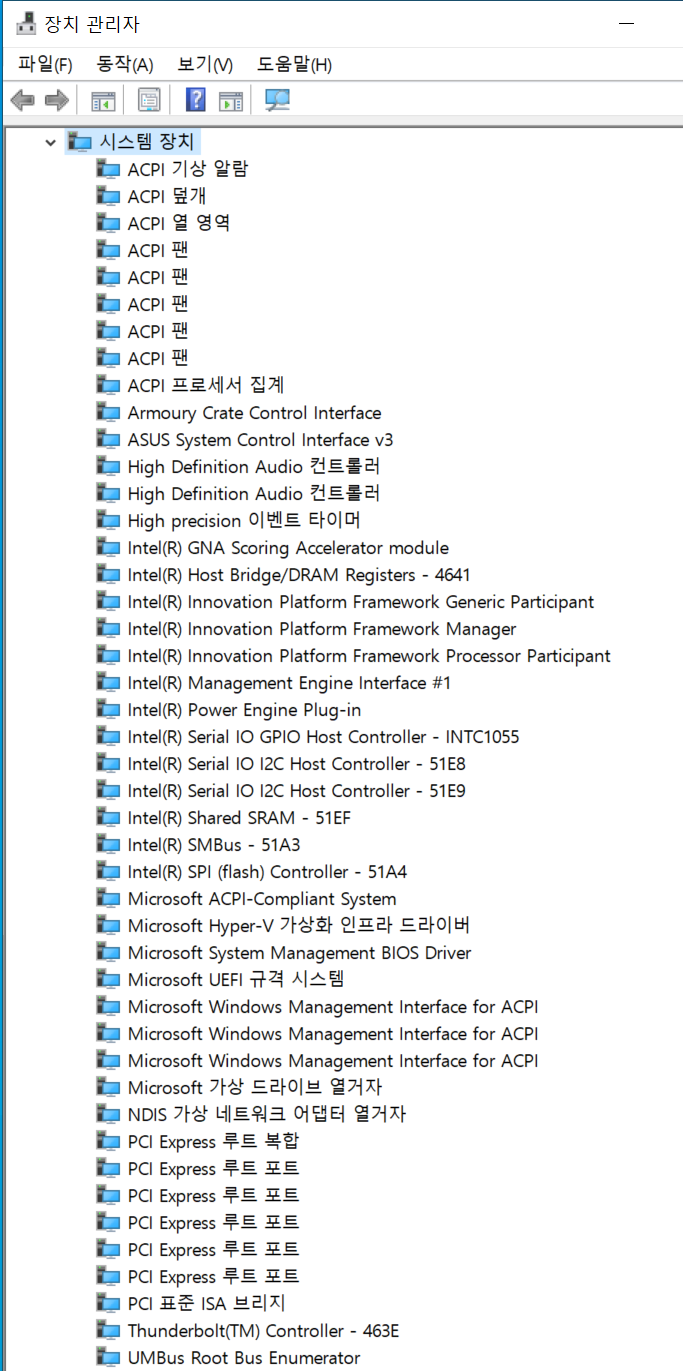Viewport: 683px width, 1371px height.
Task: Click device icon beside UMBus Root Bus Enumerator
Action: pyautogui.click(x=108, y=1357)
